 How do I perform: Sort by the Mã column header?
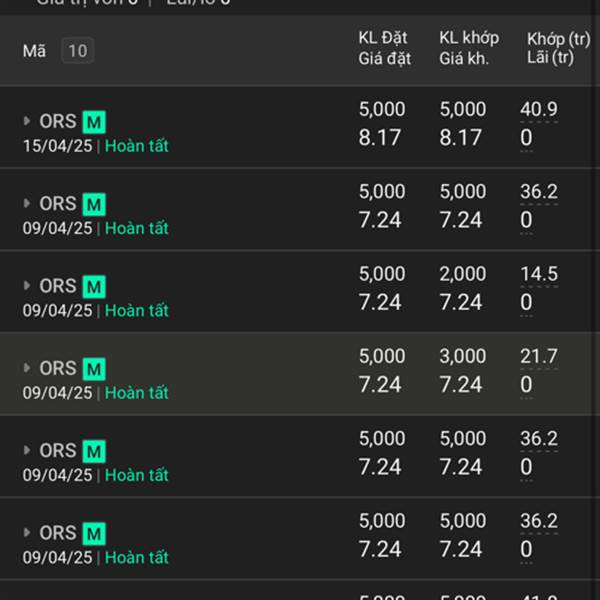(x=34, y=51)
